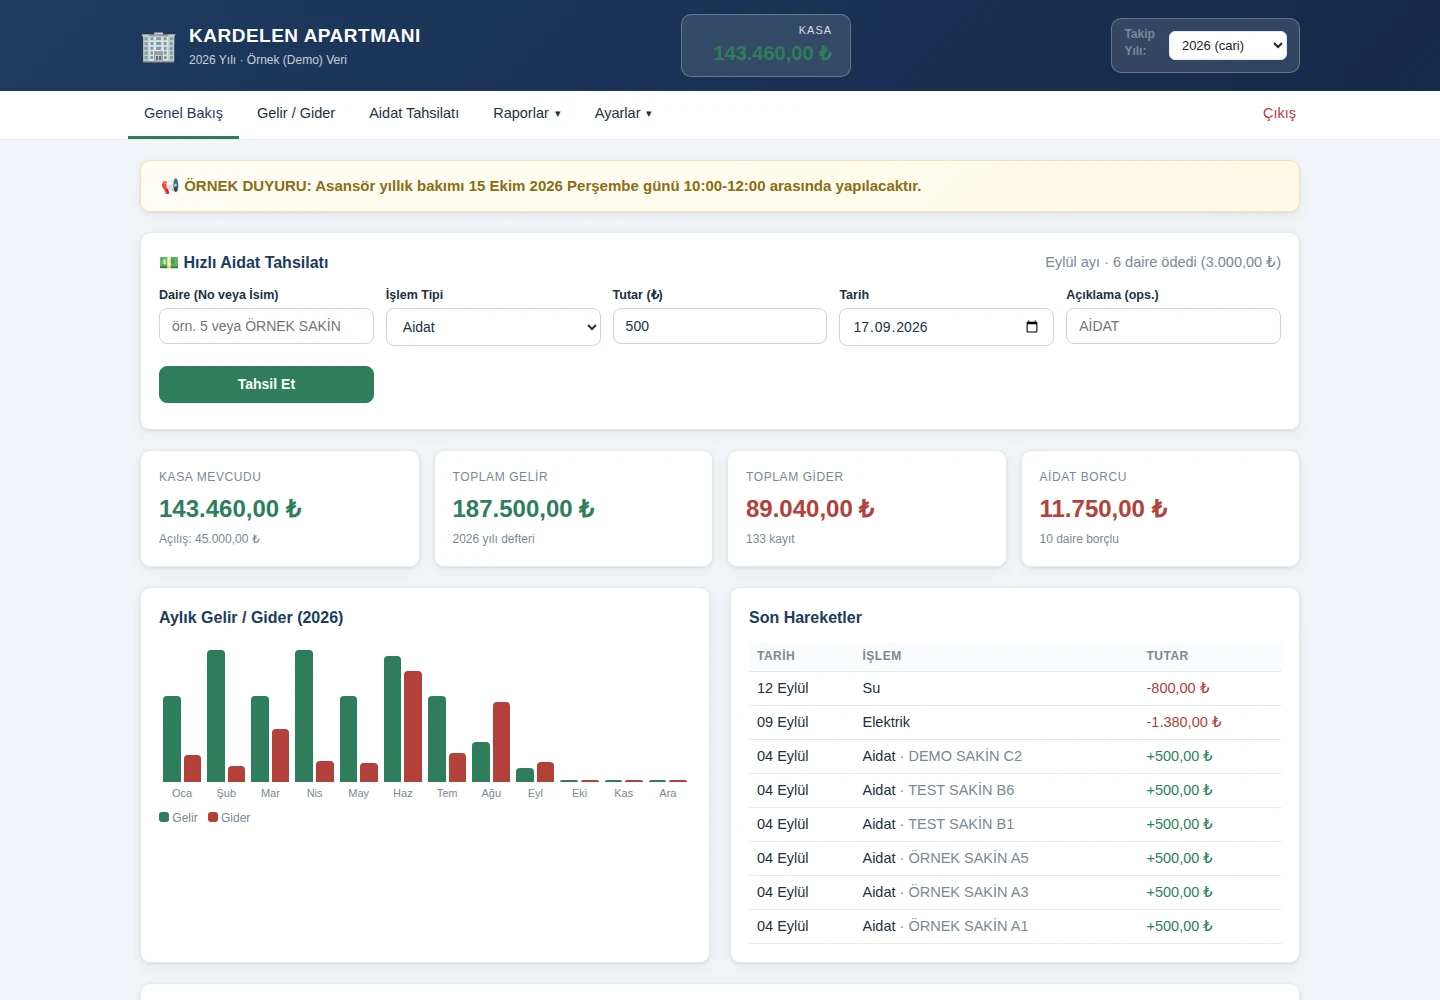Click the KARDELEN APARTMANI title
This screenshot has height=1000, width=1440.
305,36
